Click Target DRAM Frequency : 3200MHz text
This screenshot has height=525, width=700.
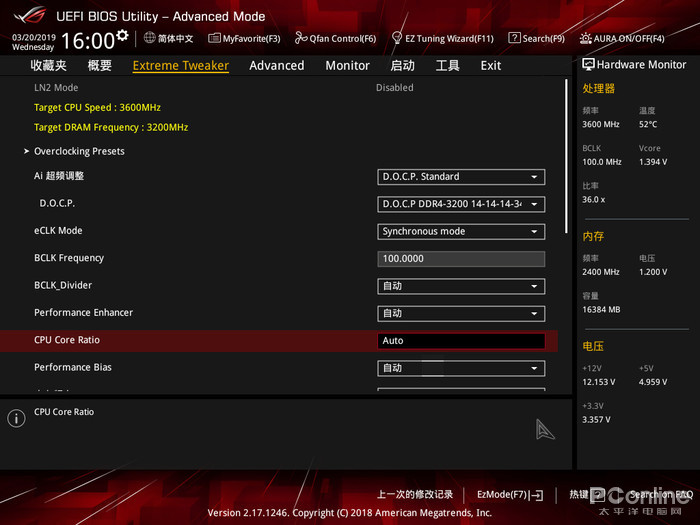[x=111, y=127]
